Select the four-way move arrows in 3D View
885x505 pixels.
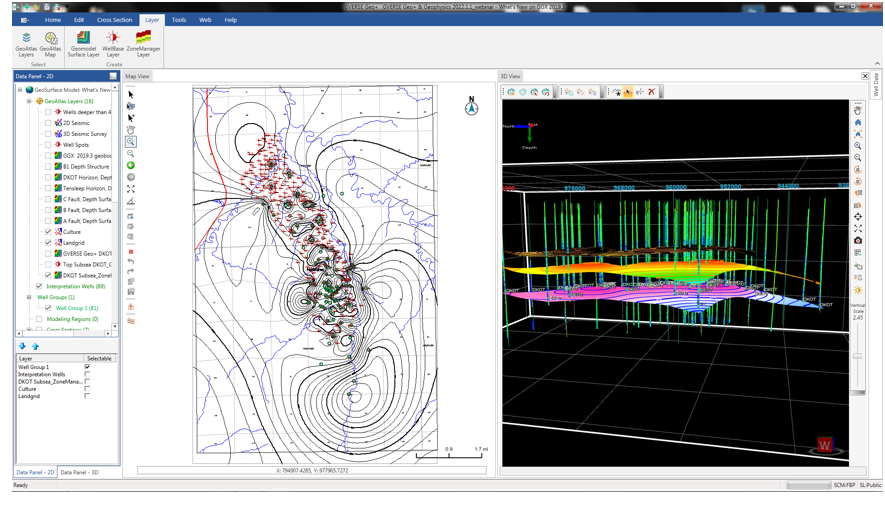coord(858,217)
